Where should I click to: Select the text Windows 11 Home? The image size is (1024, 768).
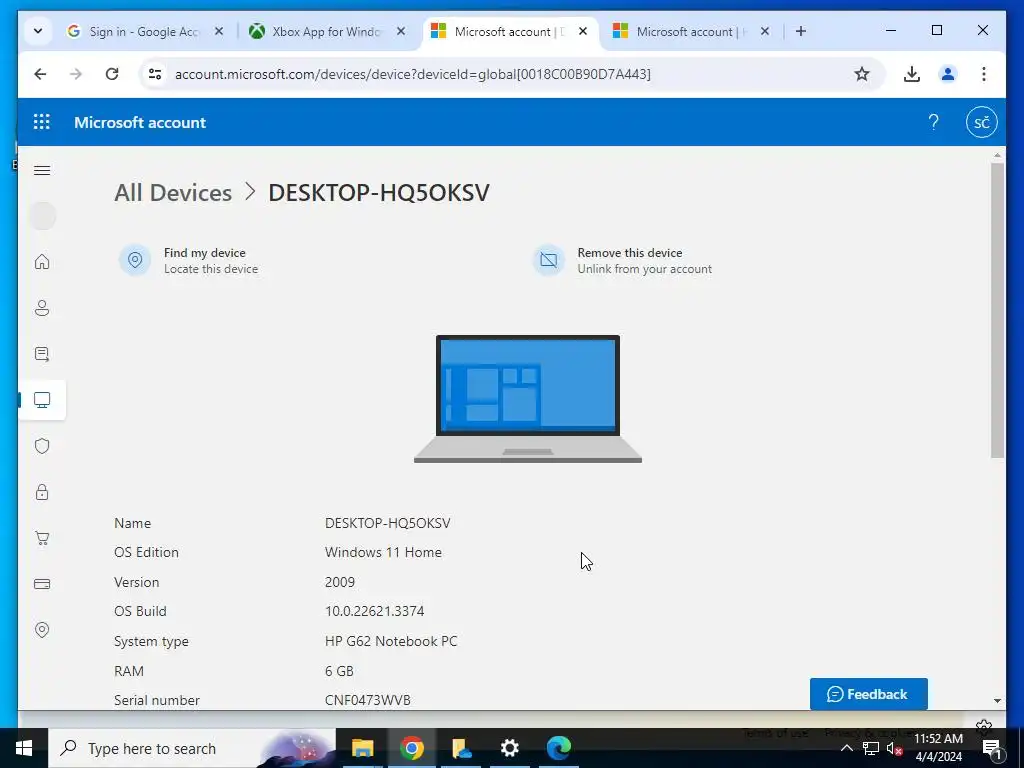pos(383,552)
